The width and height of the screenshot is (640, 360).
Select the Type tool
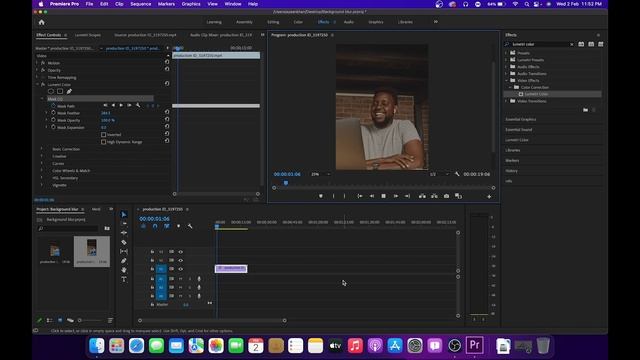(x=124, y=279)
